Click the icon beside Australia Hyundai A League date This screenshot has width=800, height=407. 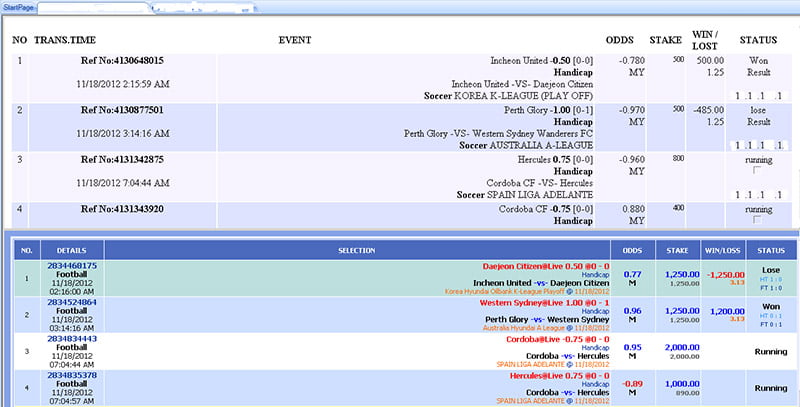point(569,328)
